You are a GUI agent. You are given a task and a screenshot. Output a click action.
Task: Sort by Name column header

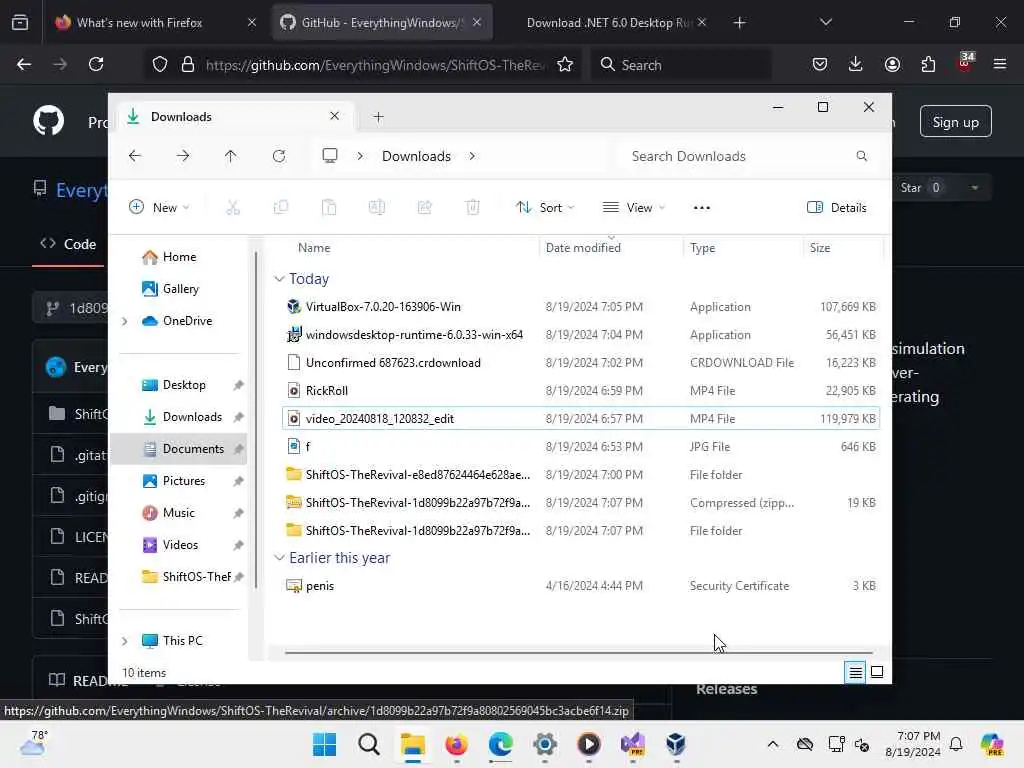[314, 248]
